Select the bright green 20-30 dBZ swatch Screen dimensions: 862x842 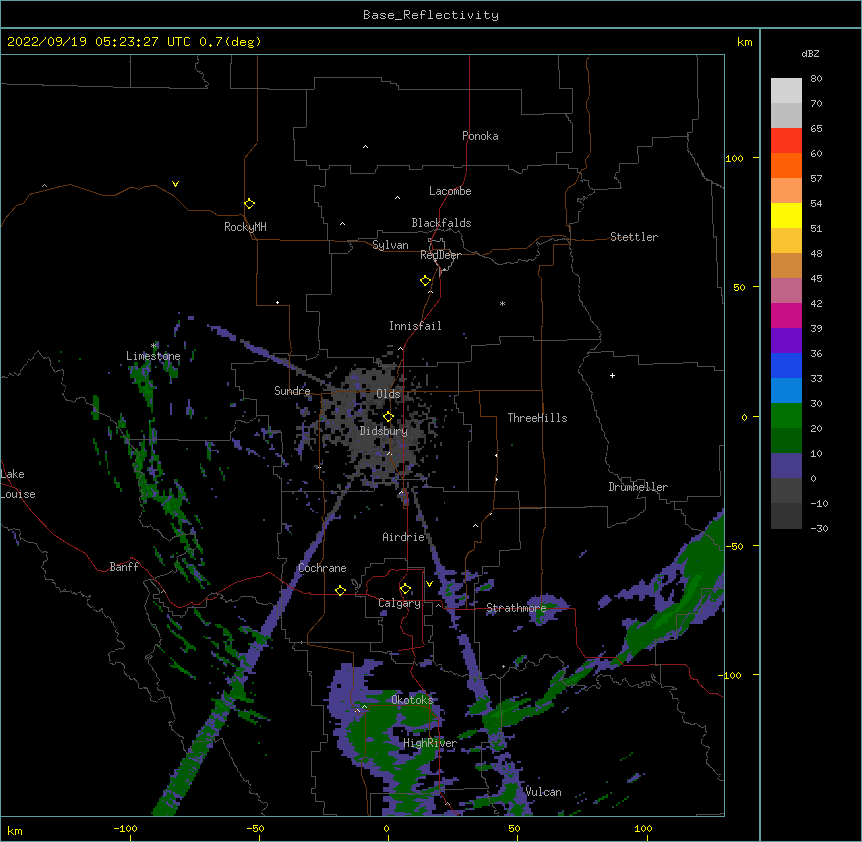[x=786, y=416]
